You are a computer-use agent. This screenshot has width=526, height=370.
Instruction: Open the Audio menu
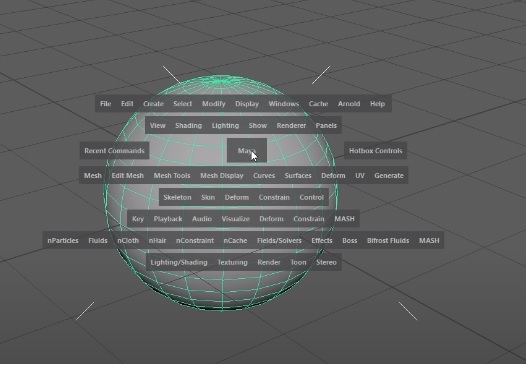click(202, 219)
